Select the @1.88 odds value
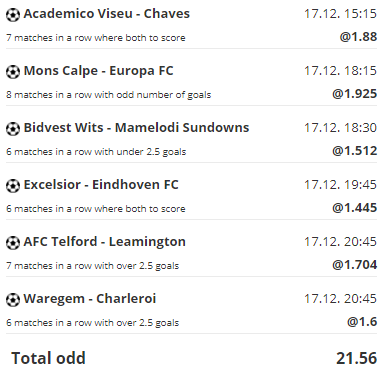The image size is (384, 380). (x=358, y=37)
